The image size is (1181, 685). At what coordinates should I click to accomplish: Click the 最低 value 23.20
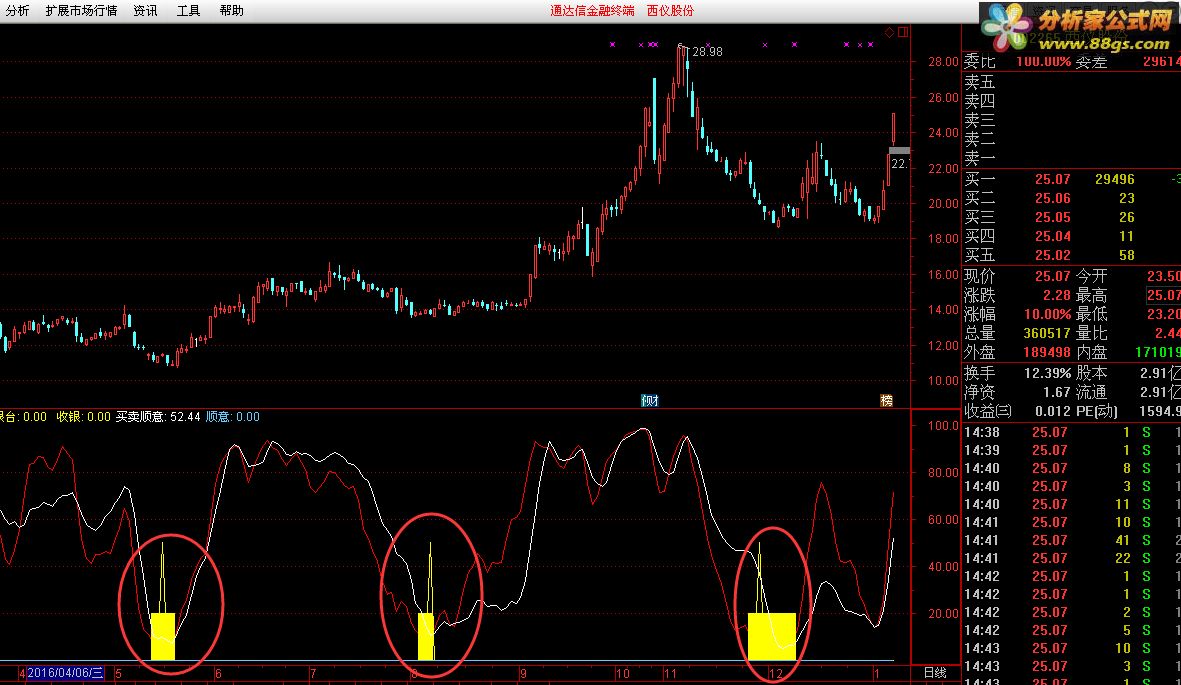click(1164, 314)
